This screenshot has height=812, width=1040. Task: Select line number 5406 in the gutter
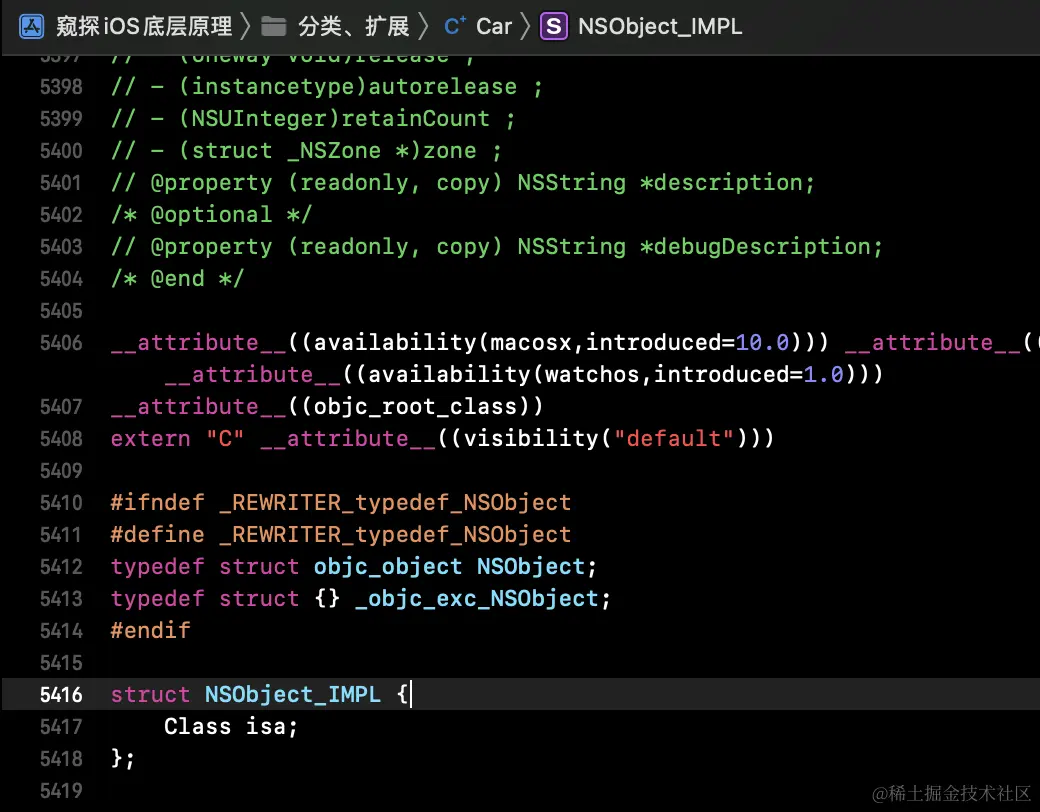(61, 343)
